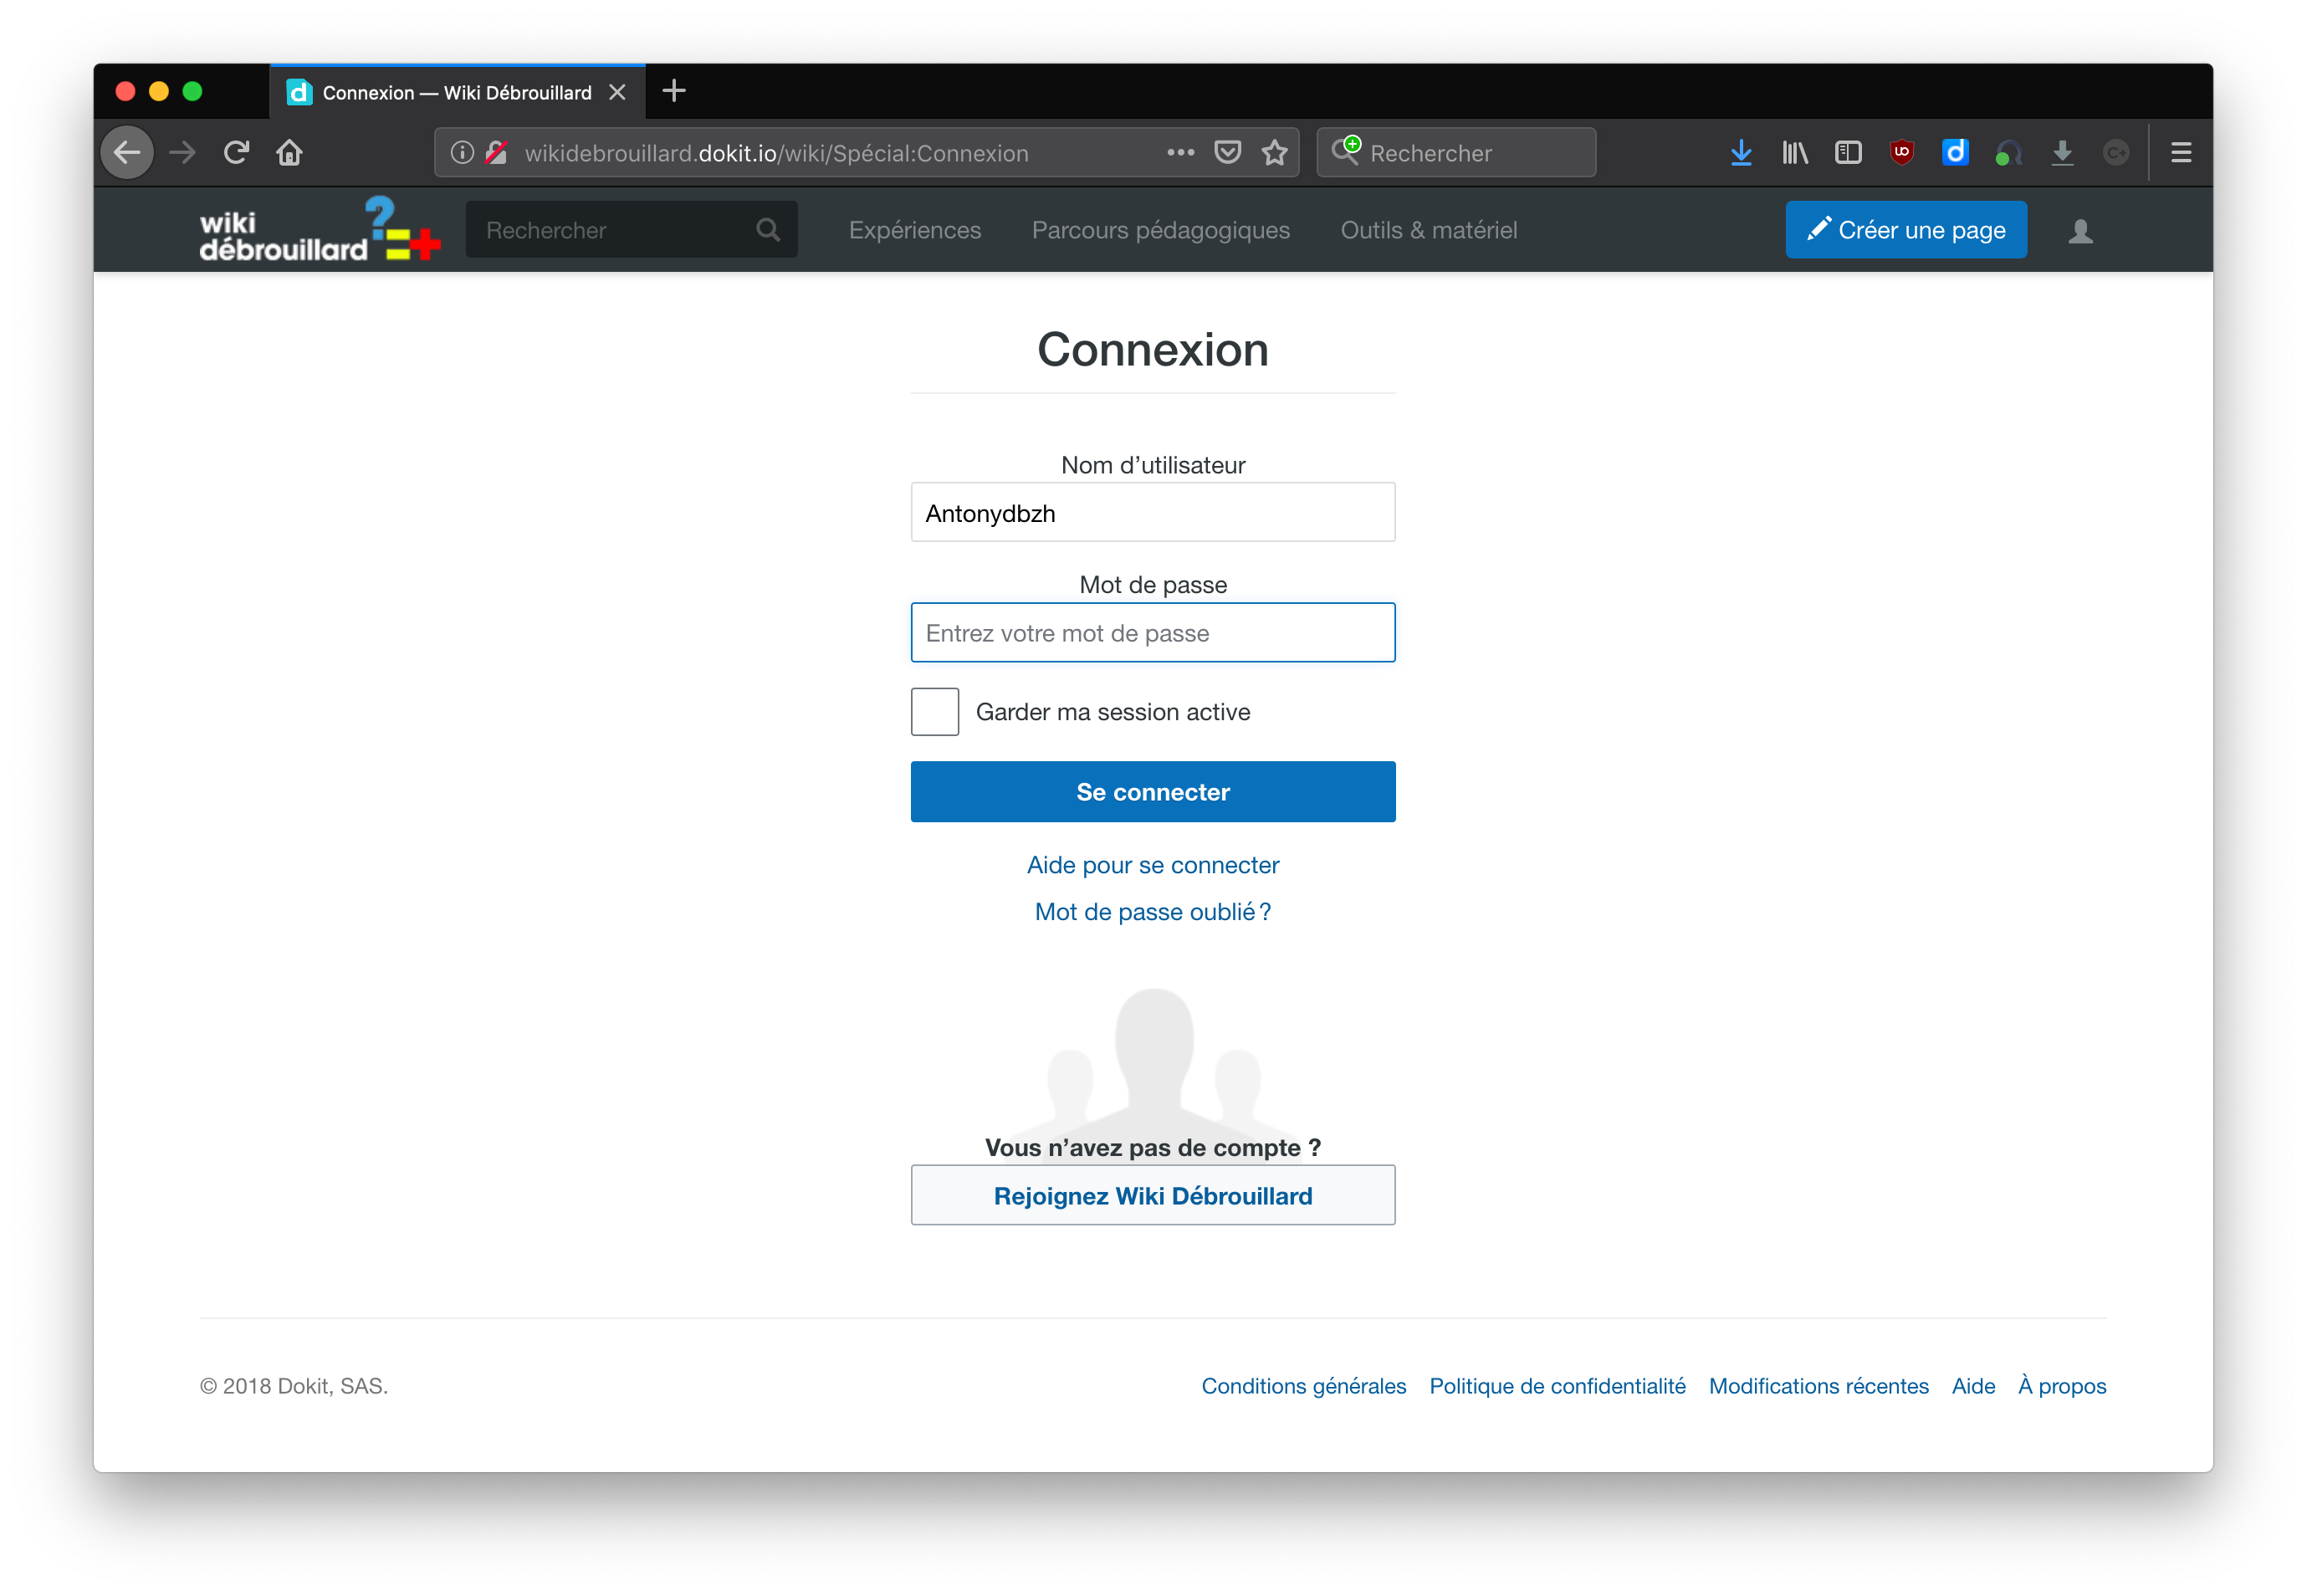Open Outils & matériel nav item
2307x1596 pixels.
1428,230
